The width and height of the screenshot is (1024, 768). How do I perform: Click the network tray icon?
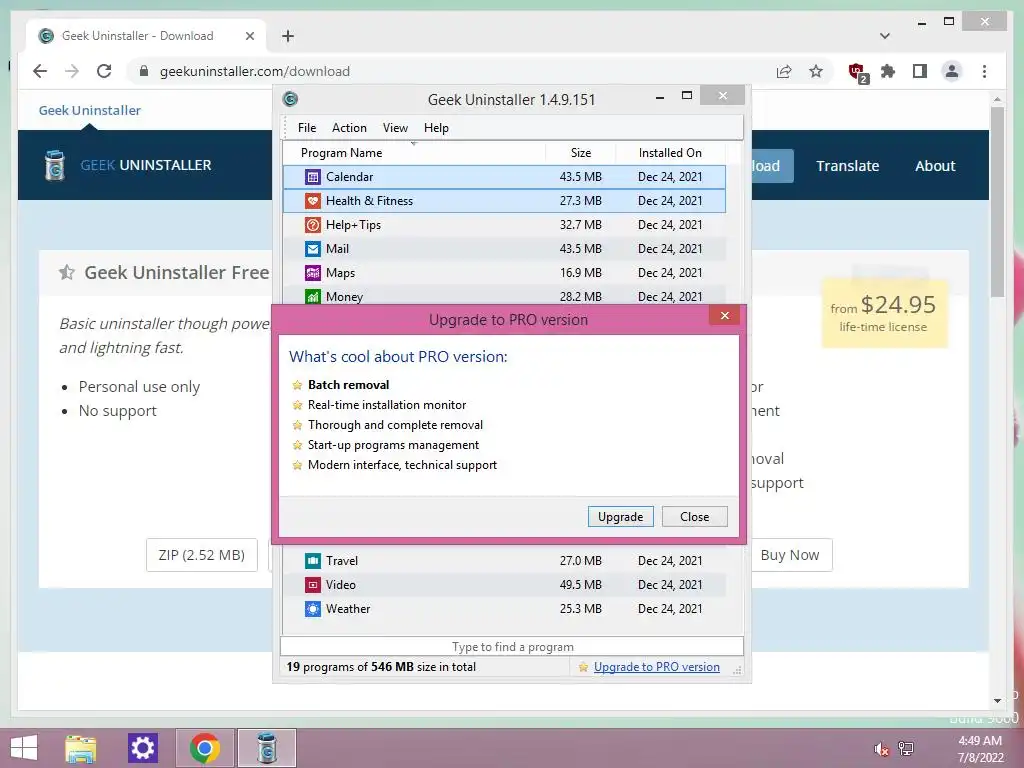[x=906, y=748]
